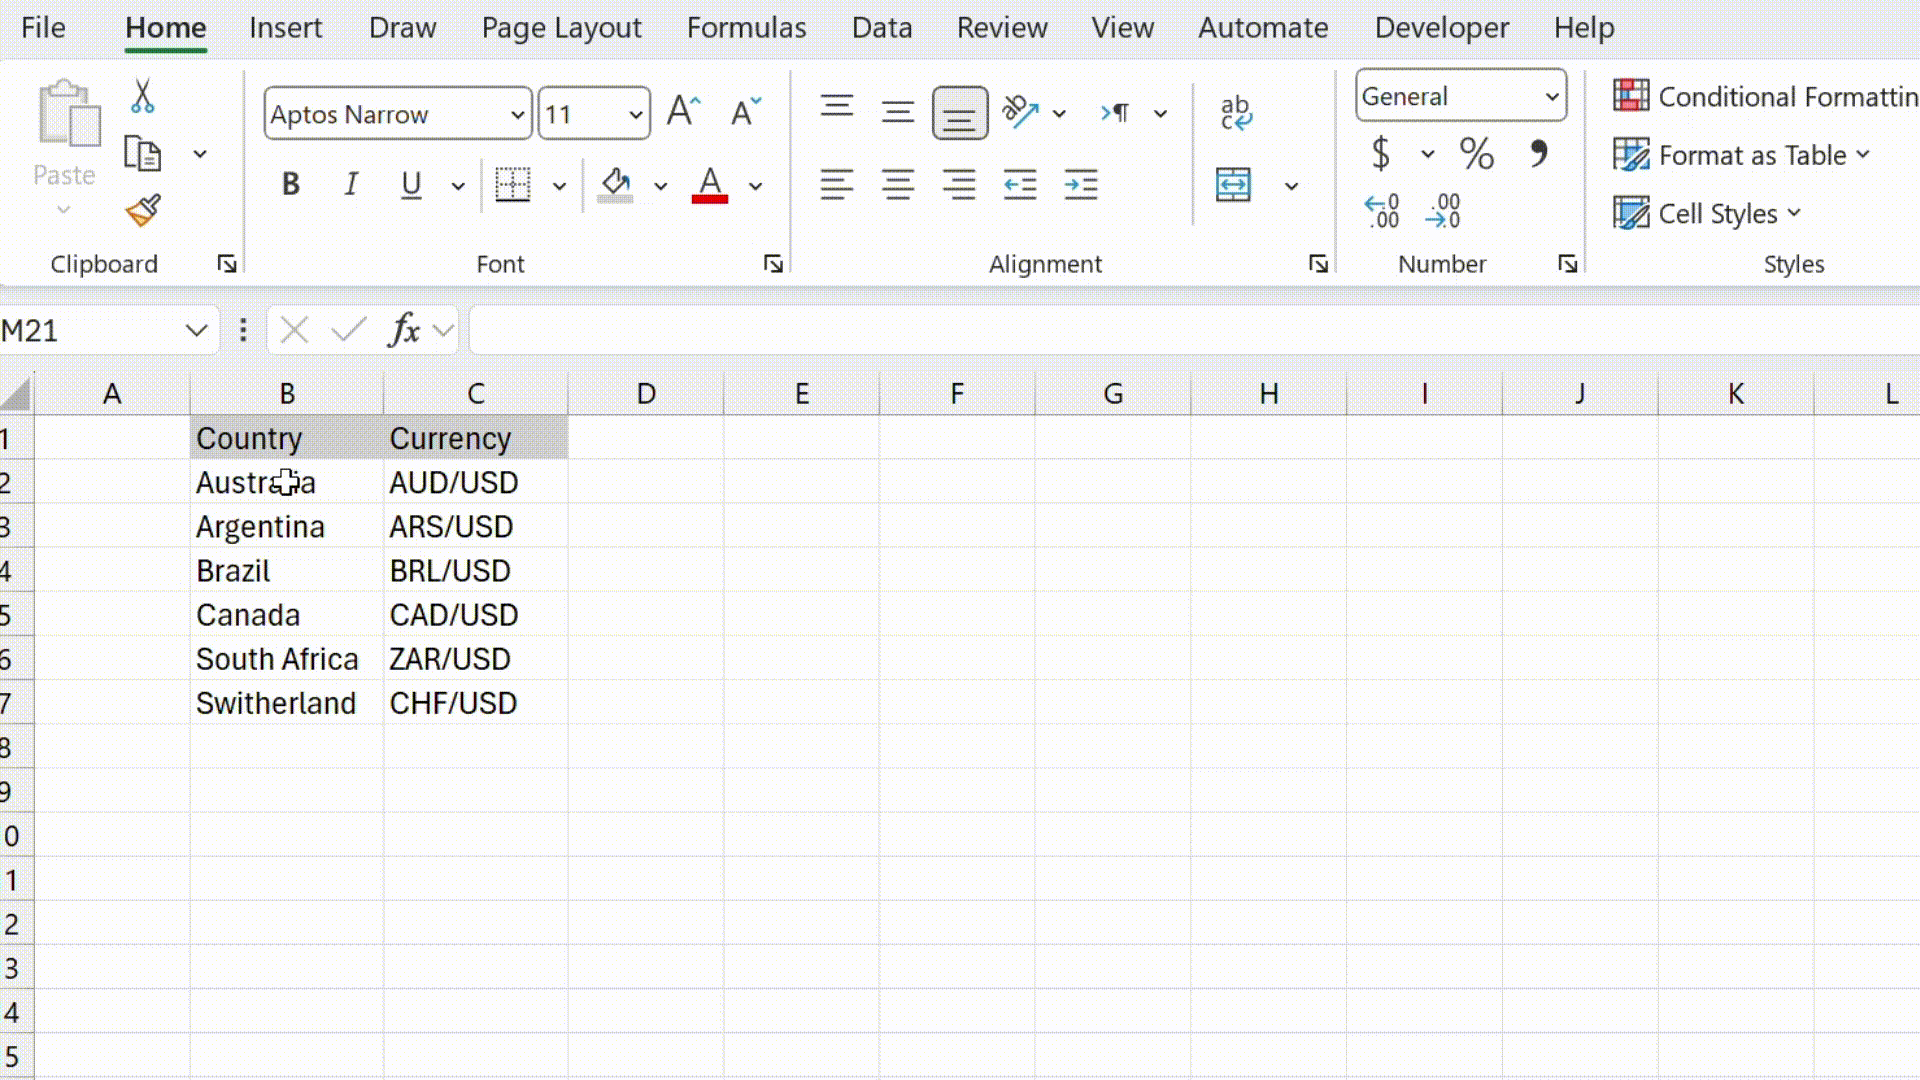Click the Merge & Center icon

point(1234,185)
